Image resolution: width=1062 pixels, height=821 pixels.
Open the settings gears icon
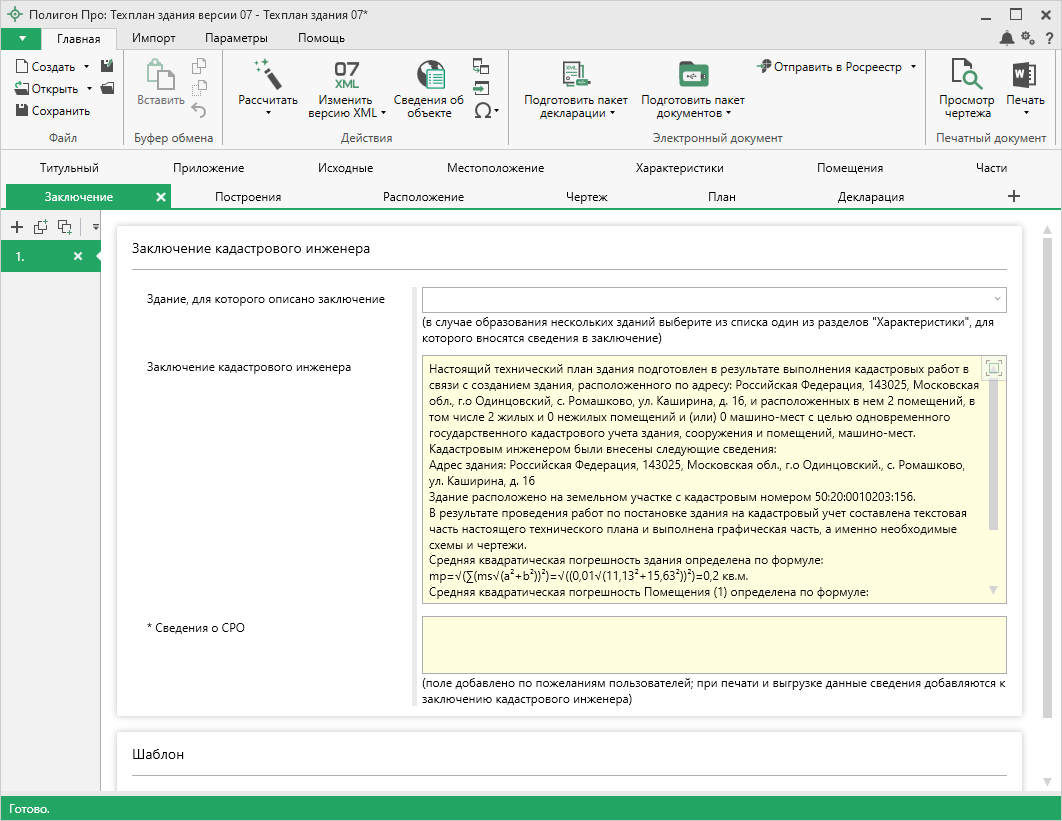pyautogui.click(x=1027, y=38)
